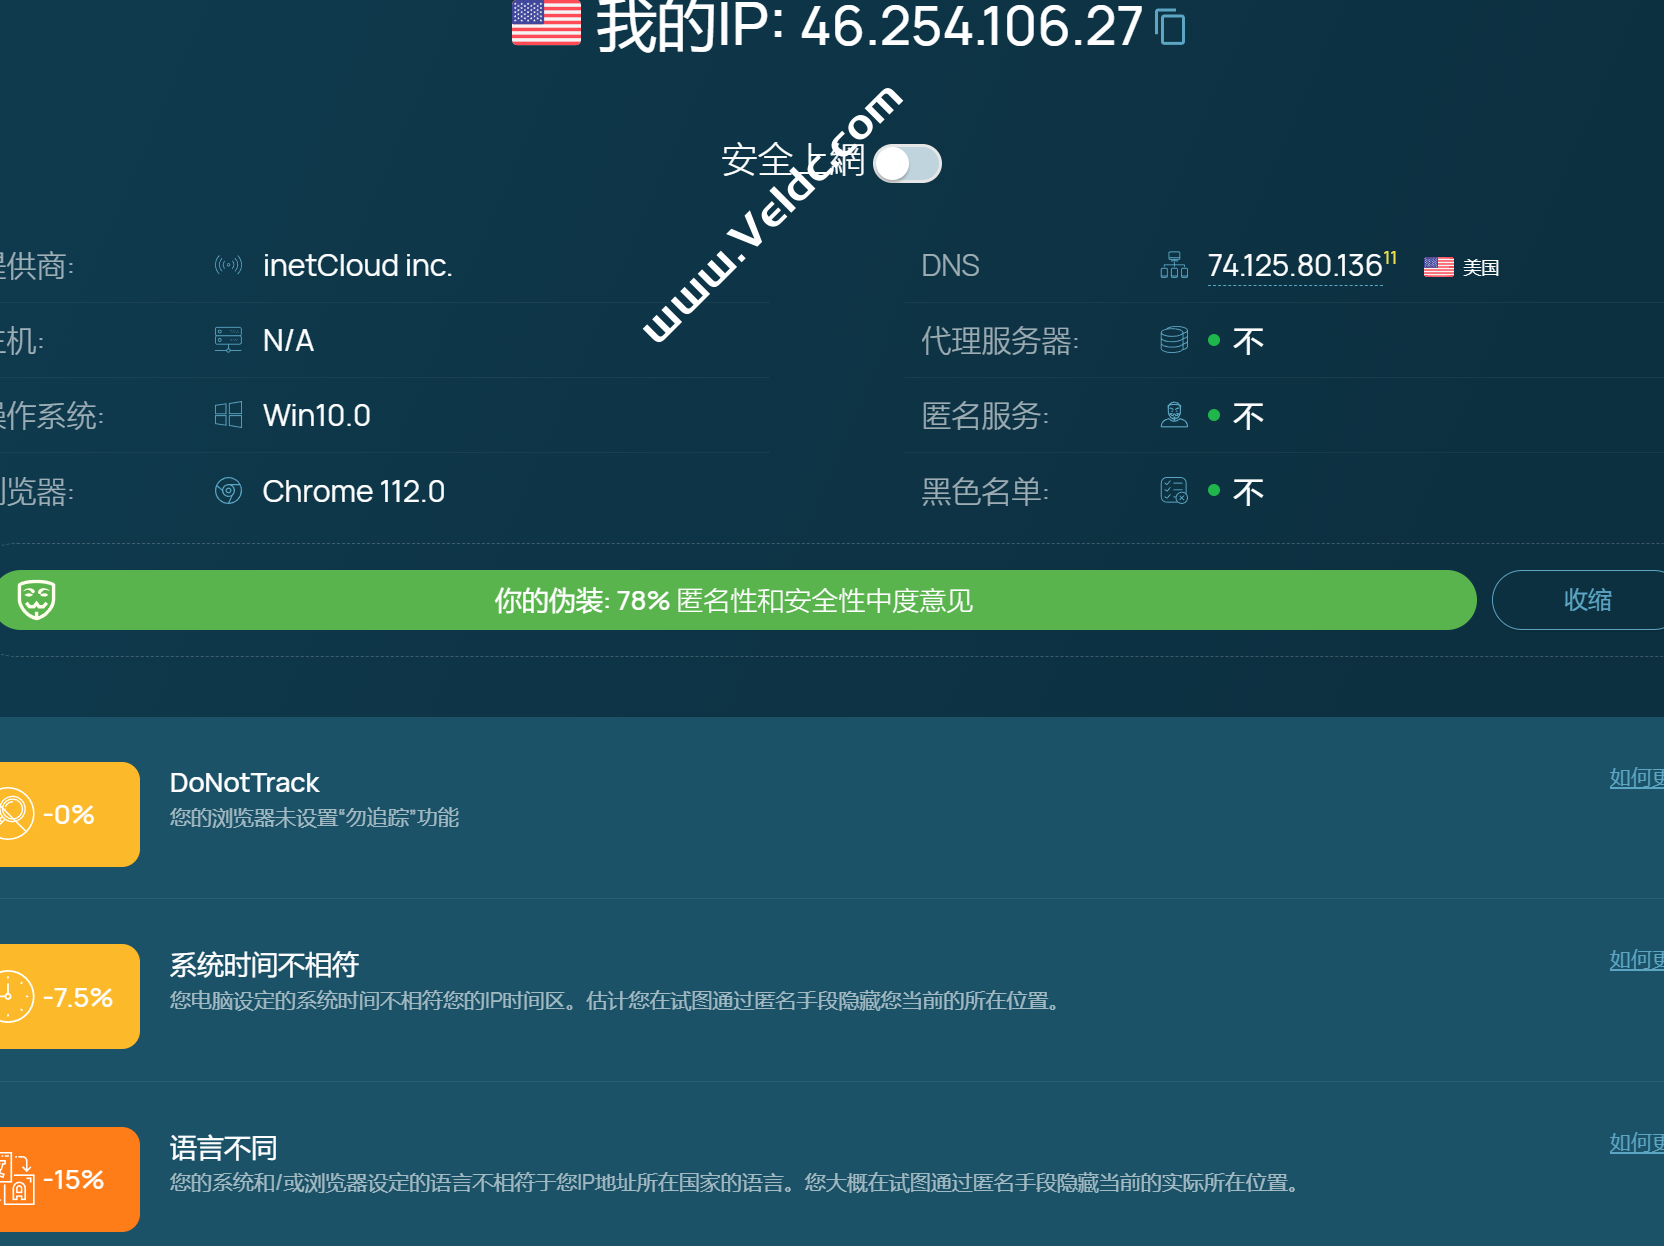Viewport: 1664px width, 1246px height.
Task: Click the DoNotTrack heading
Action: coord(244,782)
